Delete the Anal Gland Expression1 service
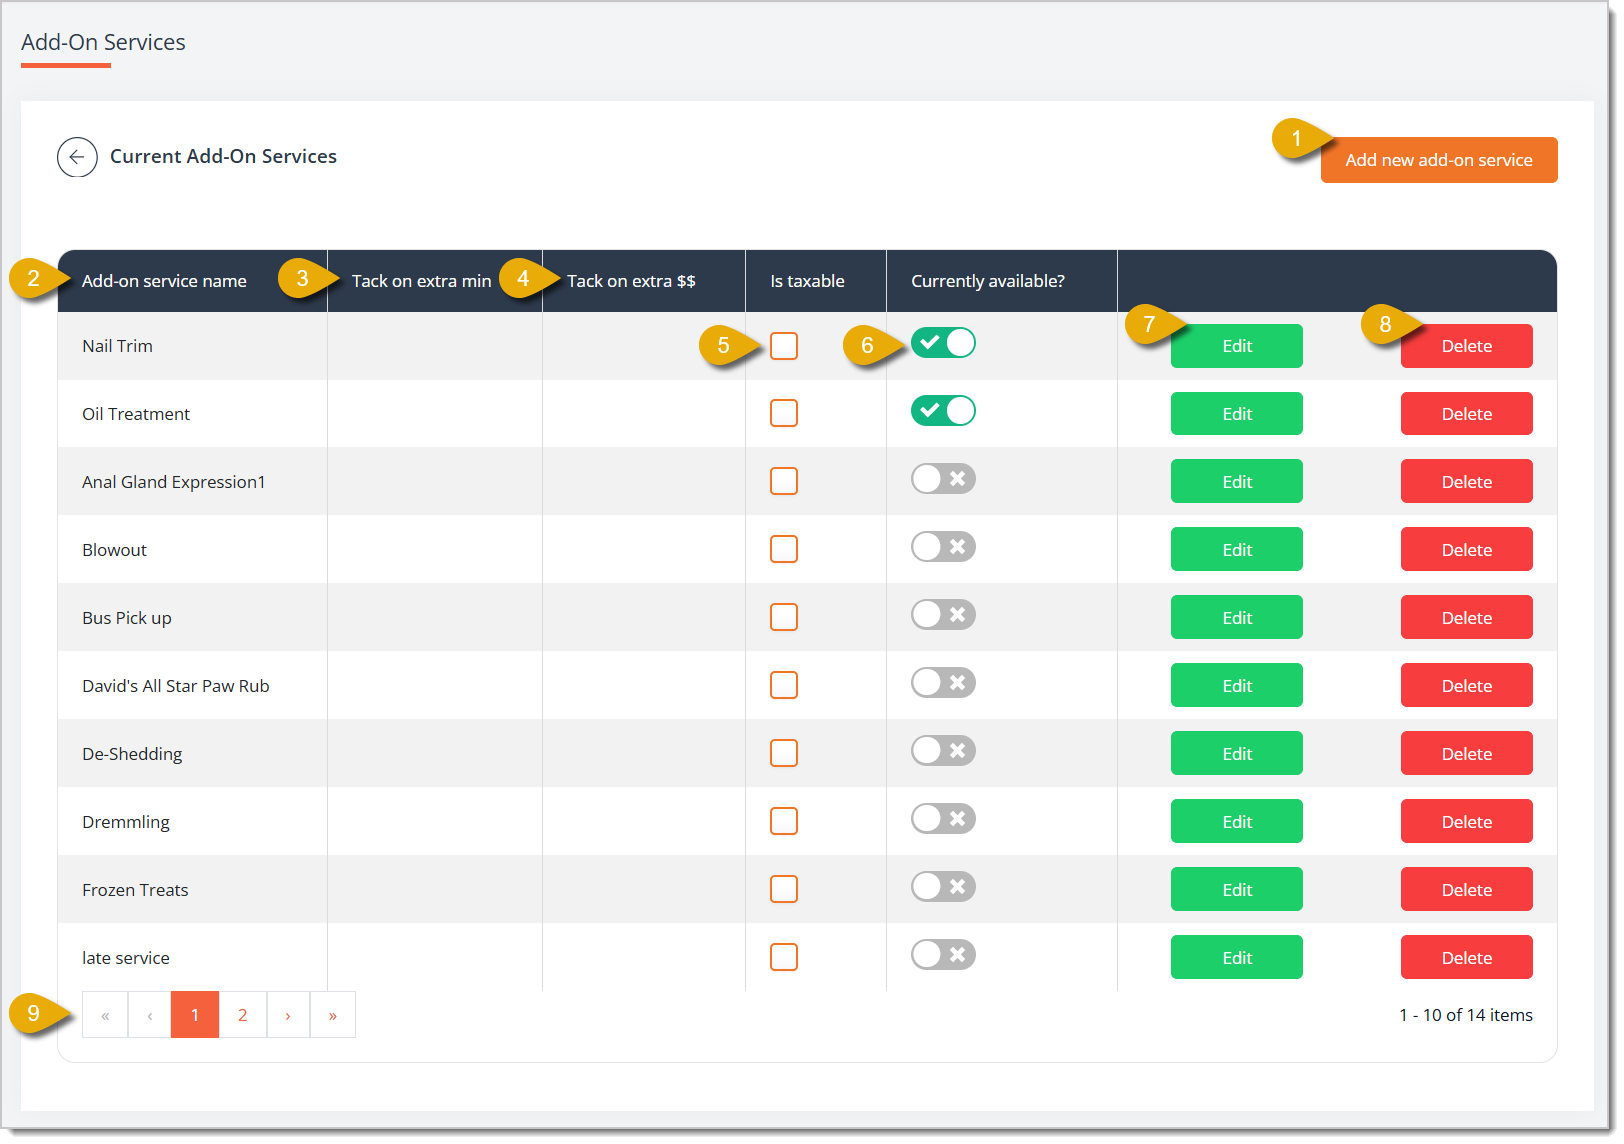The height and width of the screenshot is (1144, 1624). point(1467,482)
